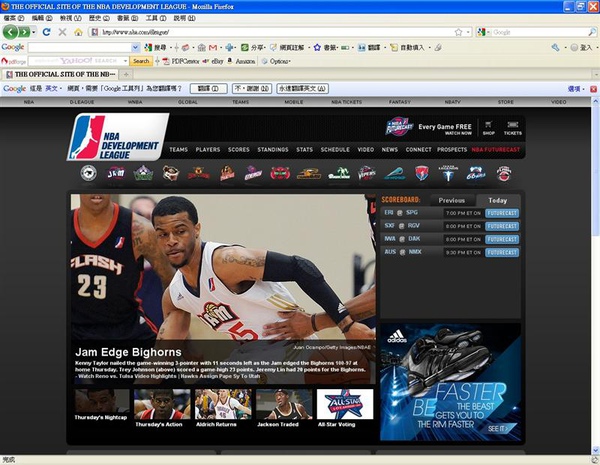Click the PDFCreator toolbar icon
This screenshot has width=600, height=465.
click(166, 61)
